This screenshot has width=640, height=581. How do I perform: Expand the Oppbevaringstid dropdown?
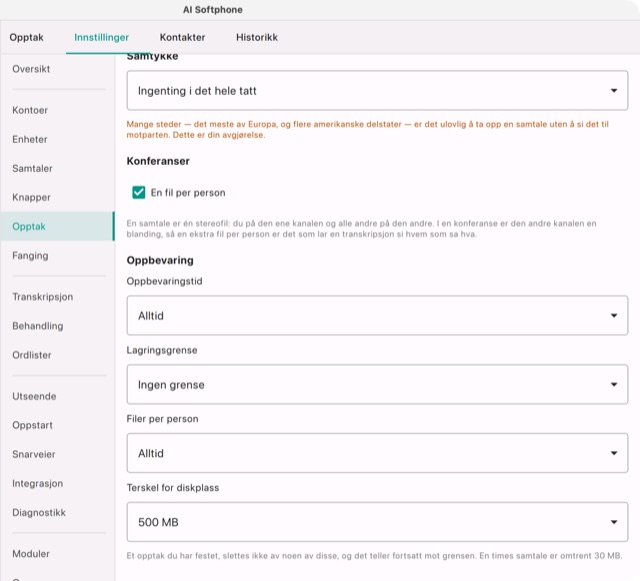click(x=377, y=316)
